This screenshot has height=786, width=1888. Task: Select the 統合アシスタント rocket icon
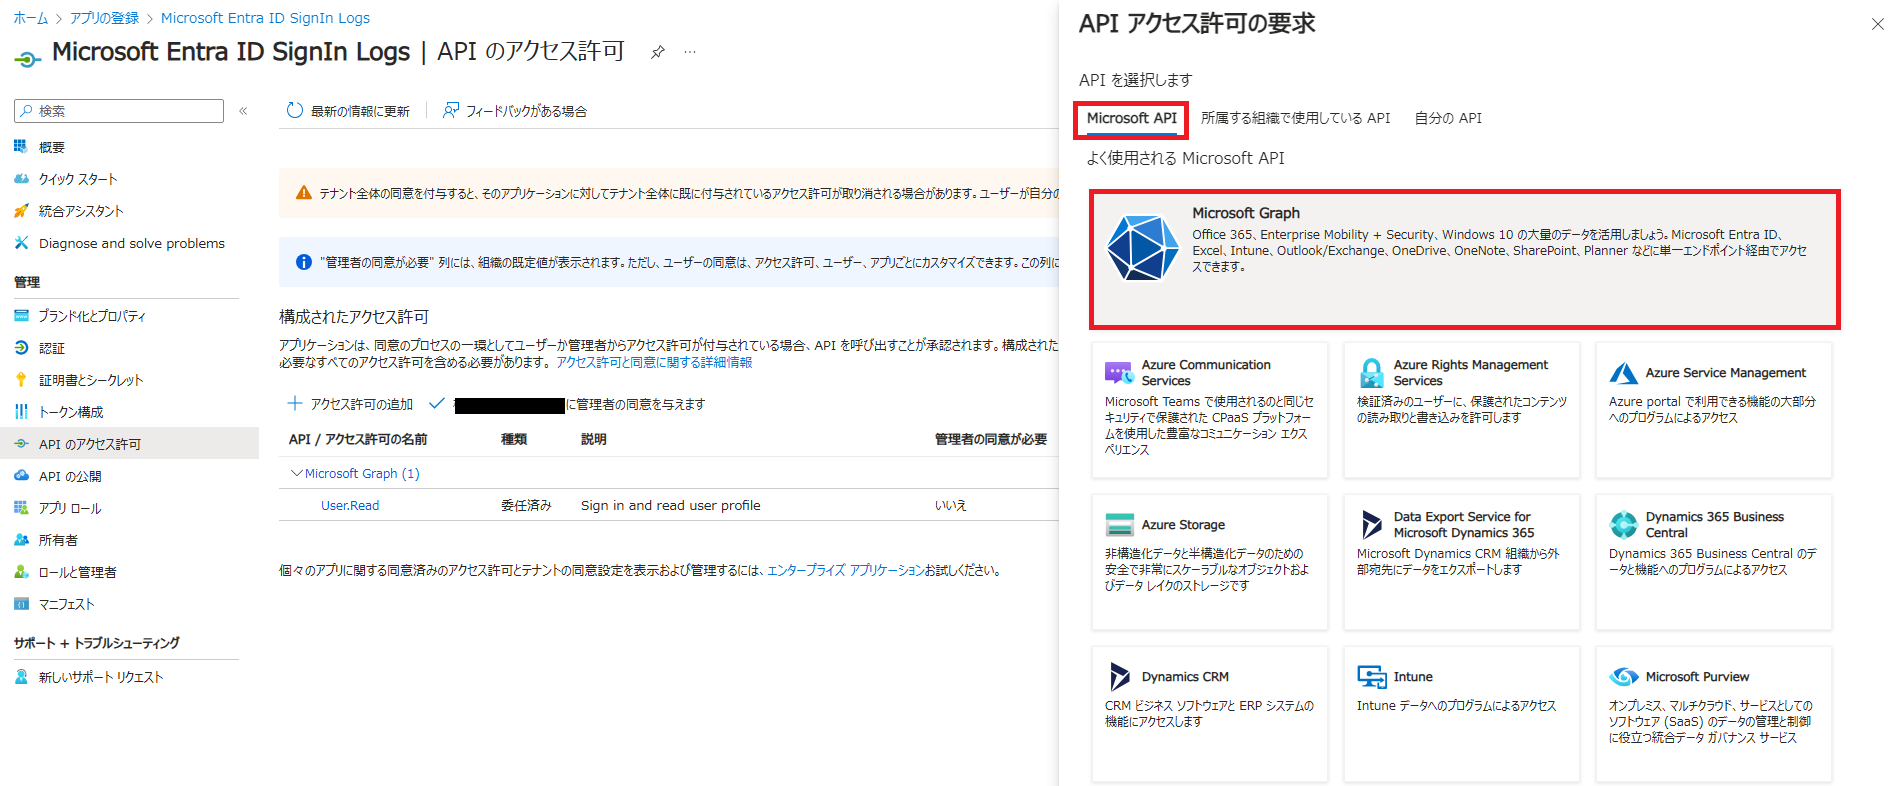[x=21, y=211]
